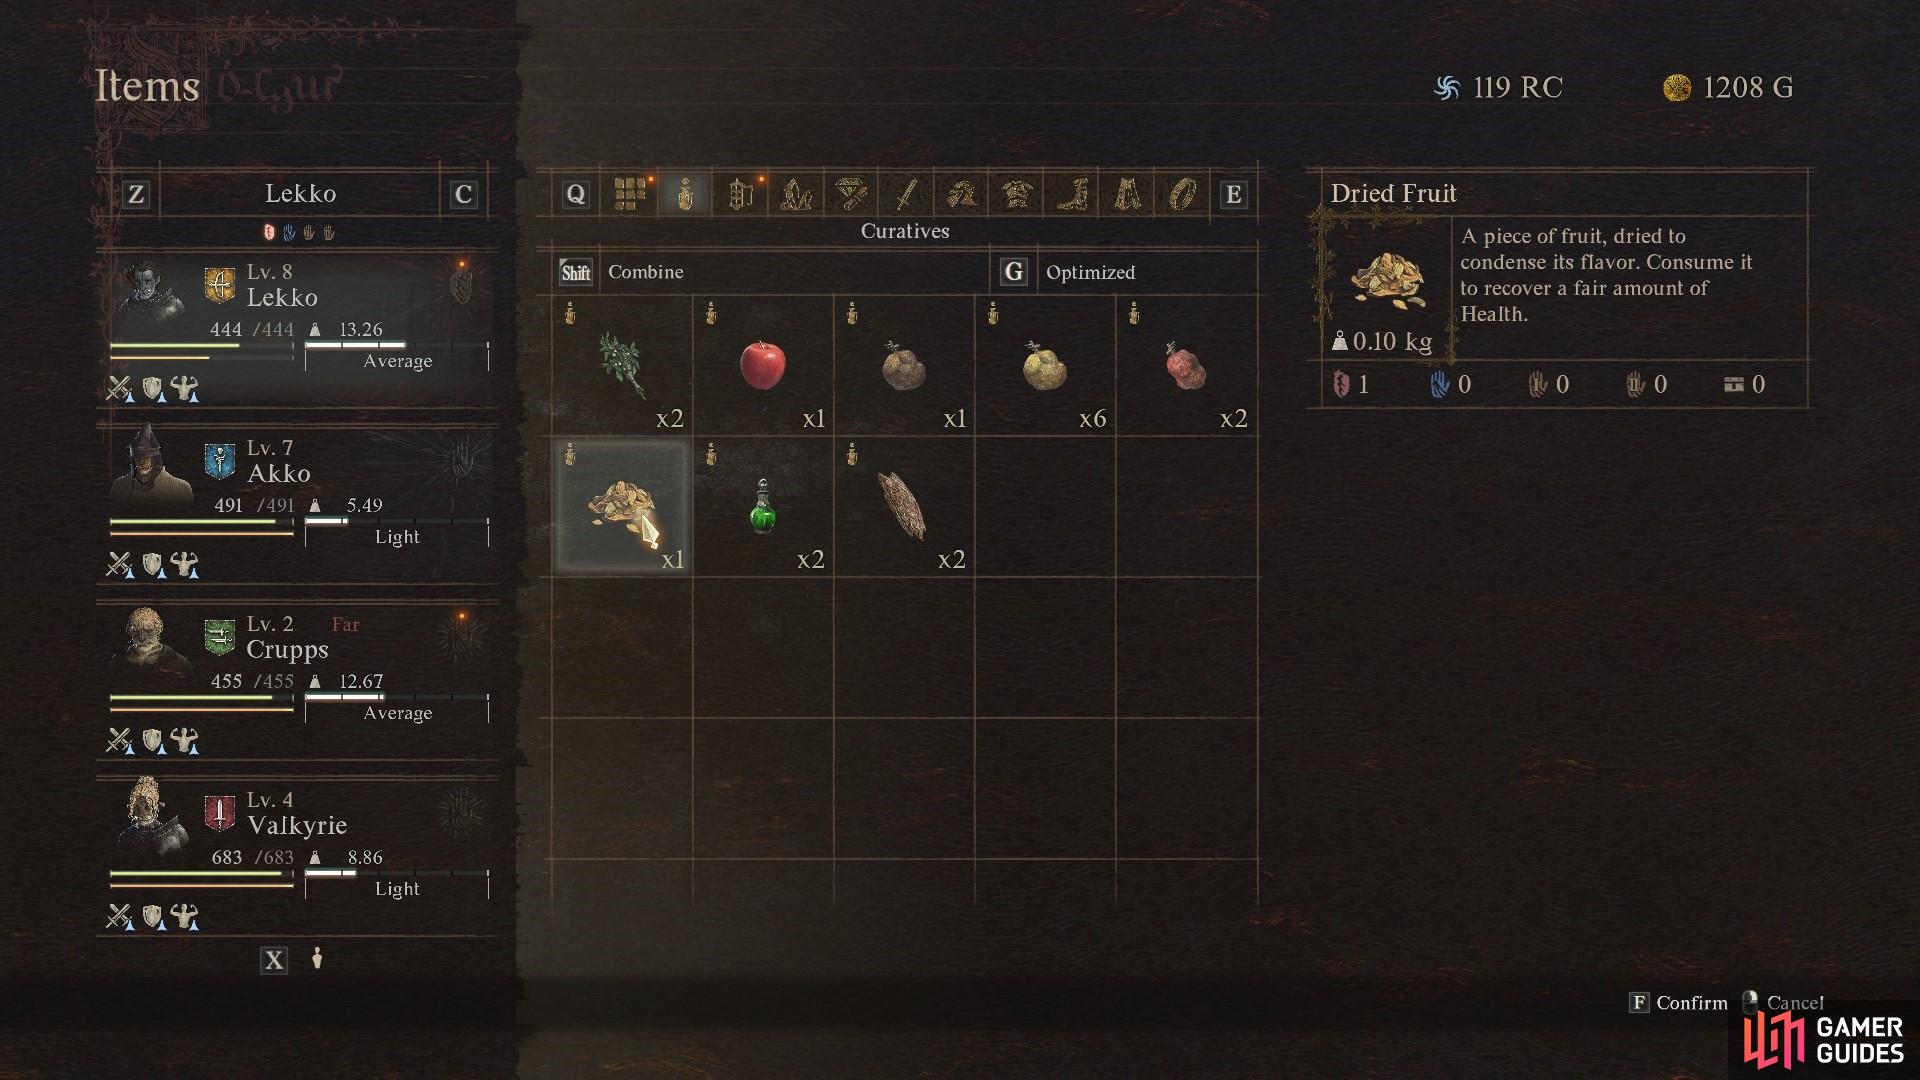
Task: Select the green herb sprig item
Action: [x=621, y=365]
